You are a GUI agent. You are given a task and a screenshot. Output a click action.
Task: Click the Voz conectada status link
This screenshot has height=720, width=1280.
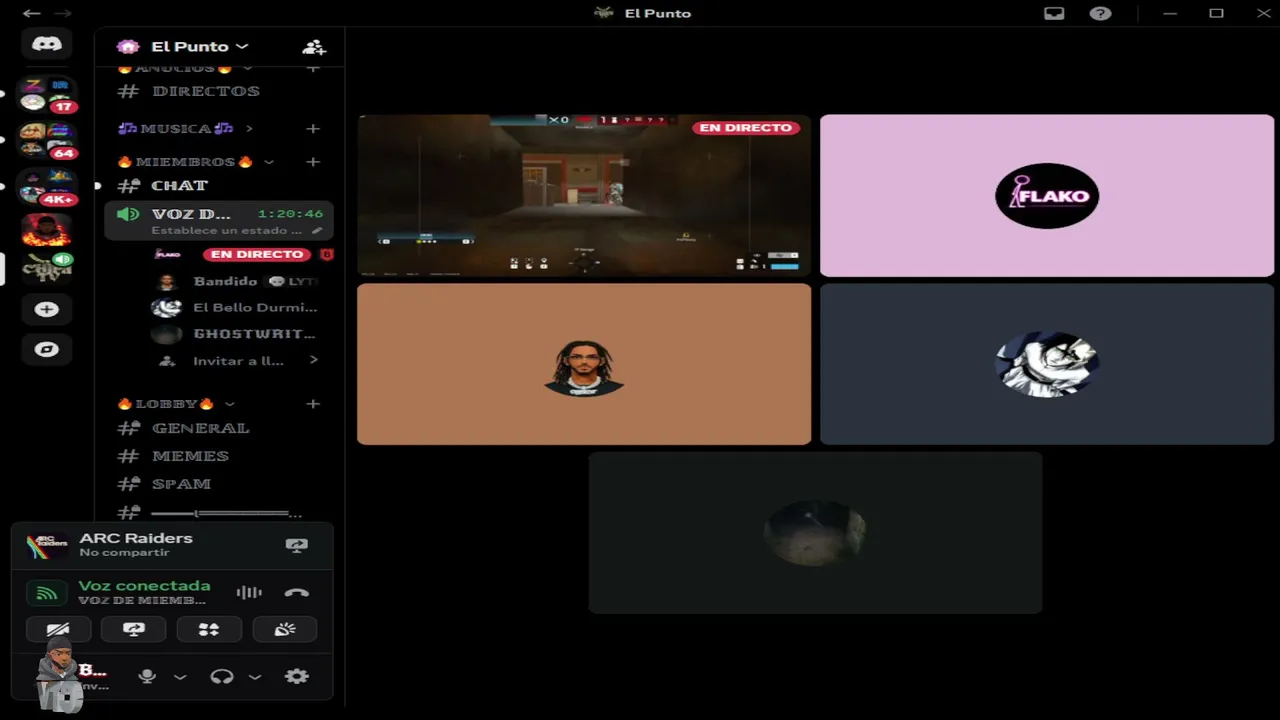[144, 585]
